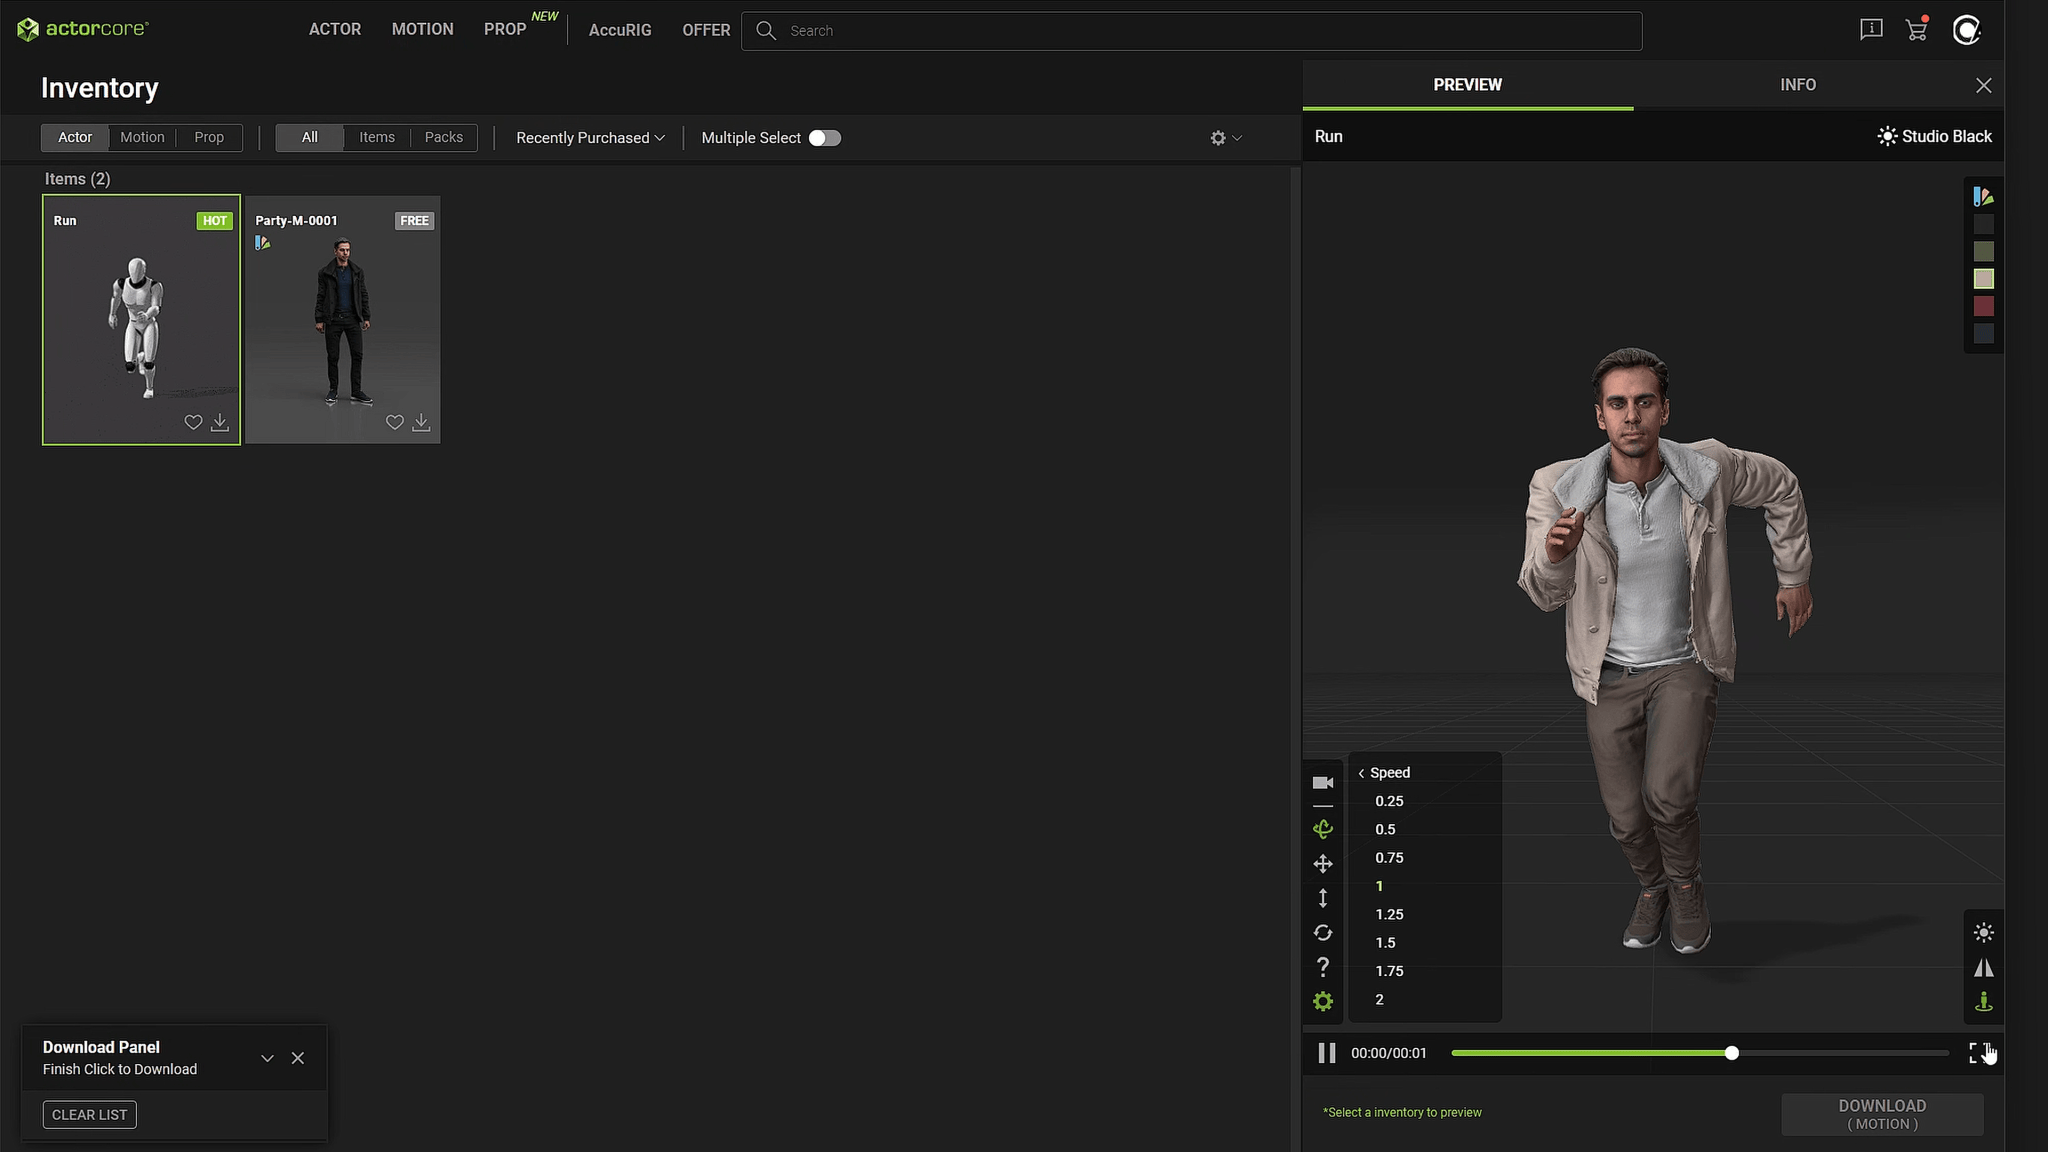Open the Studio Black environment selector
Screen dimensions: 2048x1152
(x=1934, y=136)
